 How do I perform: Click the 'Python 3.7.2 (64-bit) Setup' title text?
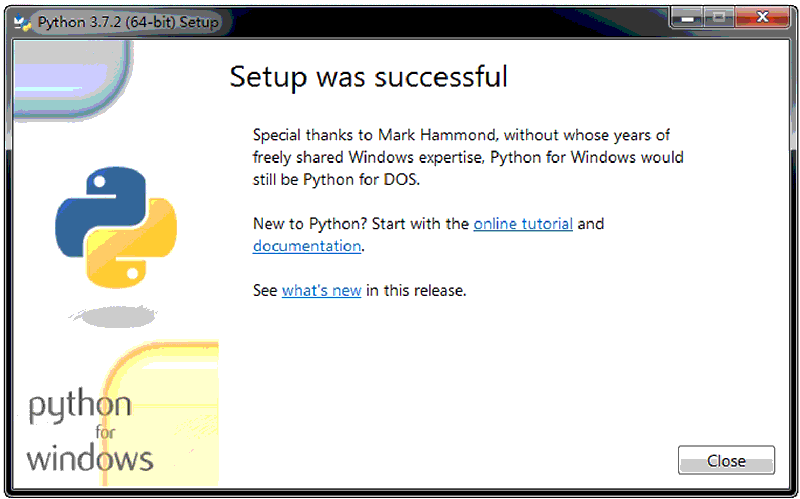pyautogui.click(x=128, y=22)
